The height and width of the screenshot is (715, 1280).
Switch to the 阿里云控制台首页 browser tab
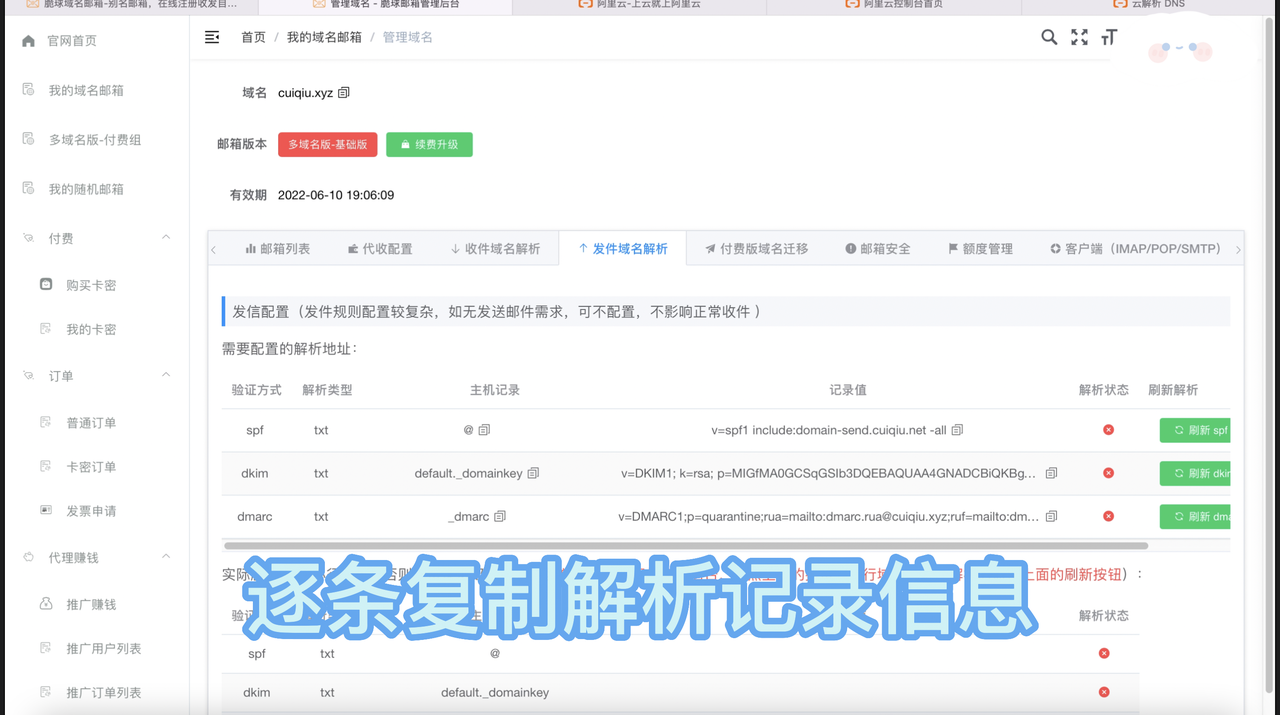893,6
